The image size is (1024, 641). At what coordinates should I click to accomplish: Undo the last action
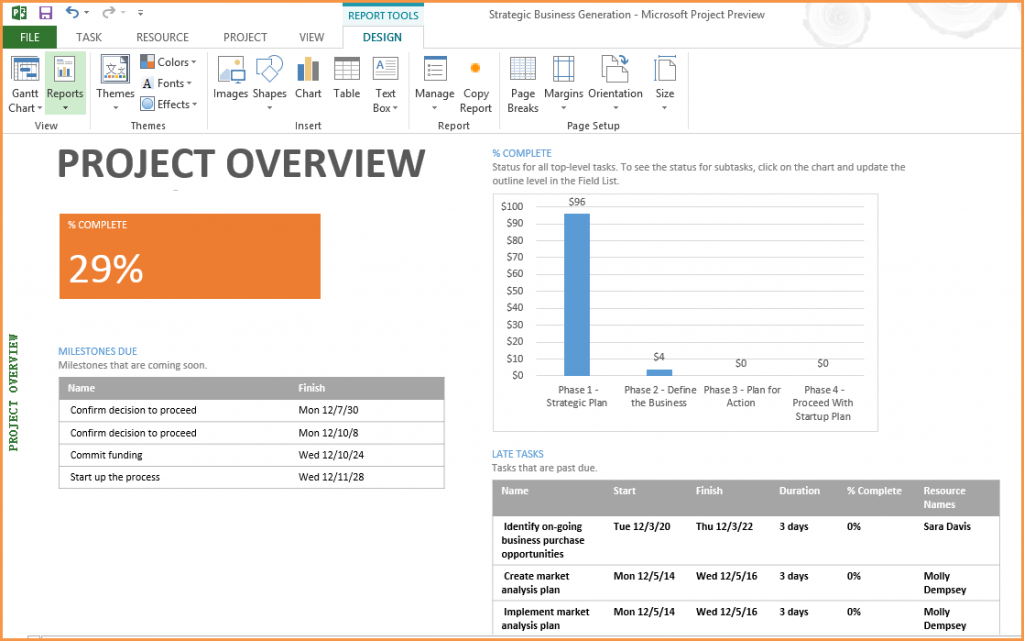coord(72,12)
